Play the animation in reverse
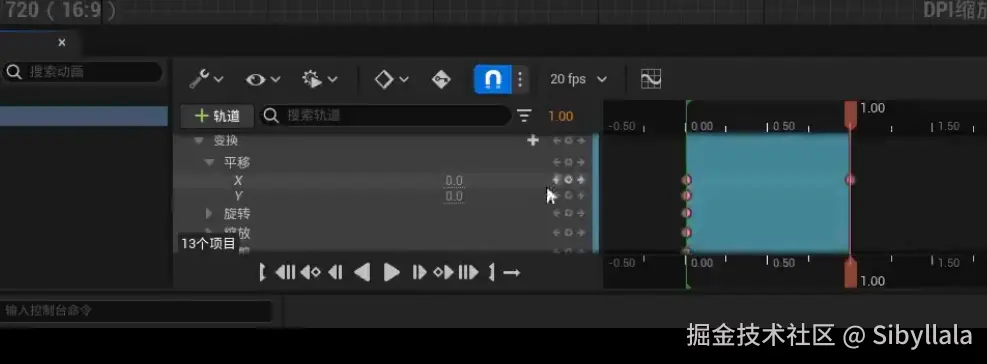 (362, 272)
